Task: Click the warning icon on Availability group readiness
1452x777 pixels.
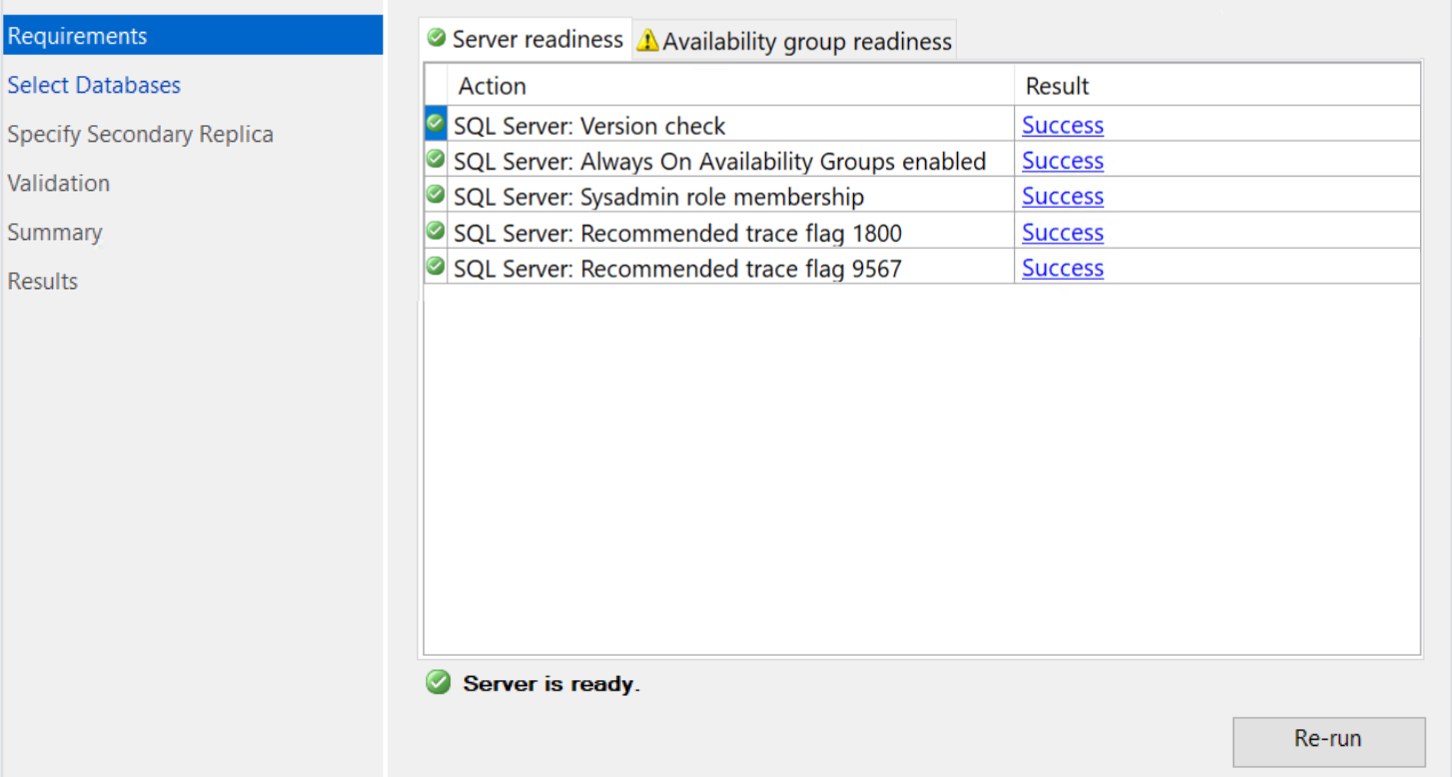Action: tap(648, 41)
